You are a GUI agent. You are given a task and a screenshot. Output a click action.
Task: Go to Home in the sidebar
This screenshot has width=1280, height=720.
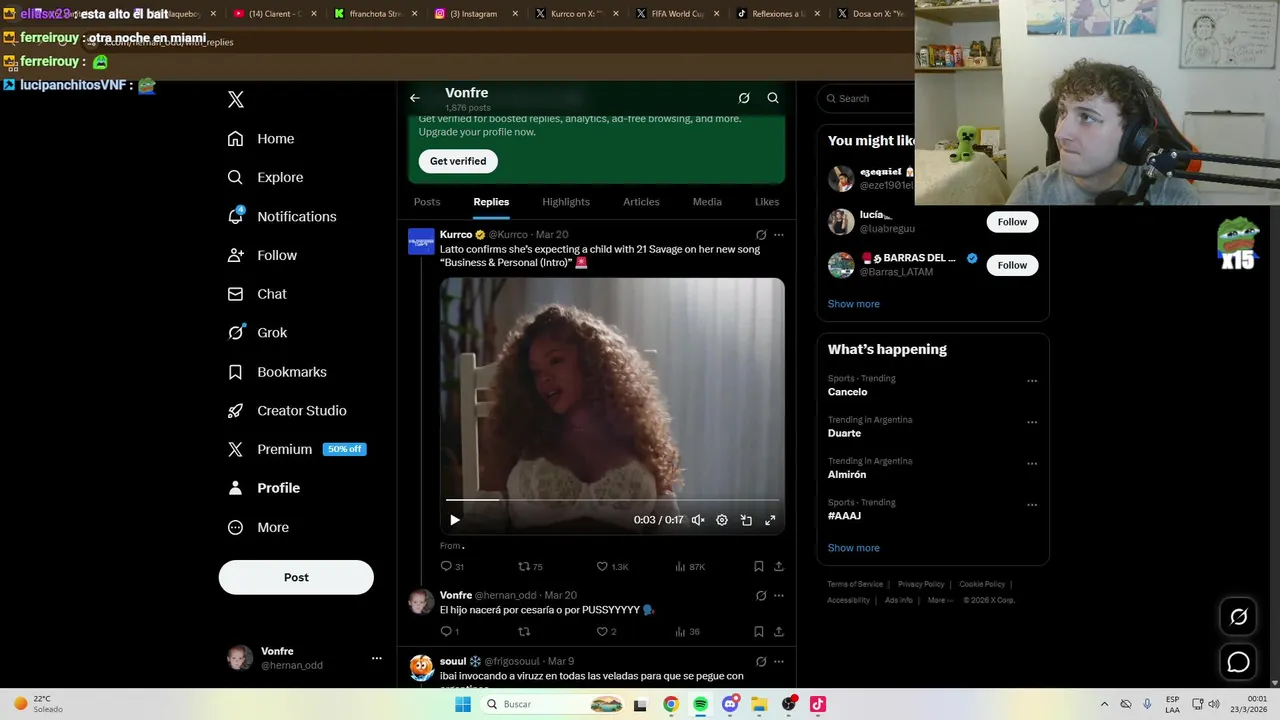click(x=261, y=139)
